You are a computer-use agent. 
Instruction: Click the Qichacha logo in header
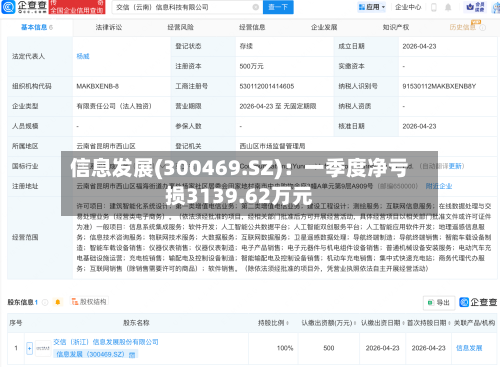(24, 7)
